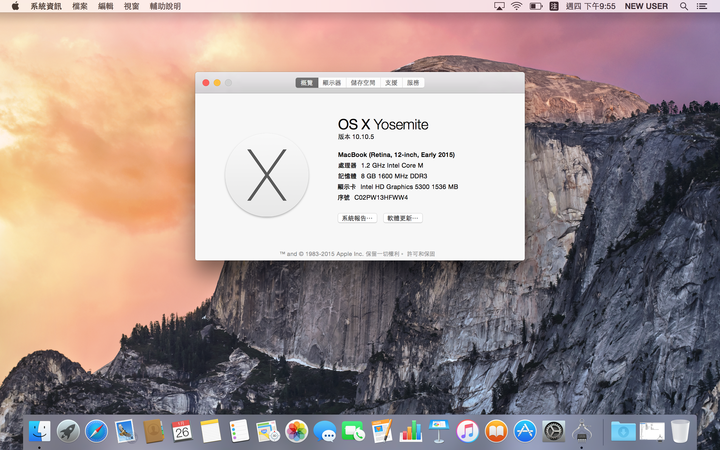Open Pages document icon in Dock
Image resolution: width=720 pixels, height=450 pixels.
pyautogui.click(x=382, y=431)
